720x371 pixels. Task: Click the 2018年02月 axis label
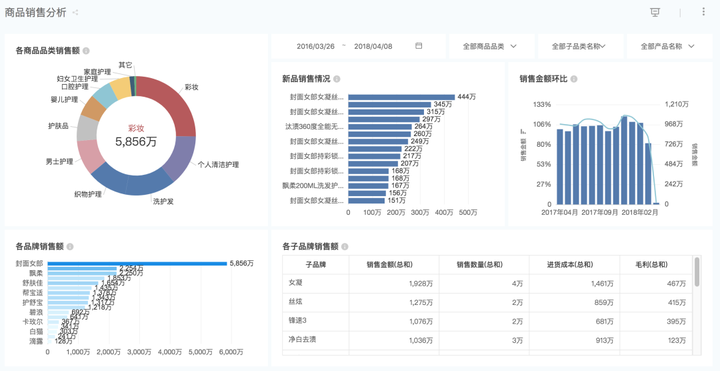coord(640,213)
